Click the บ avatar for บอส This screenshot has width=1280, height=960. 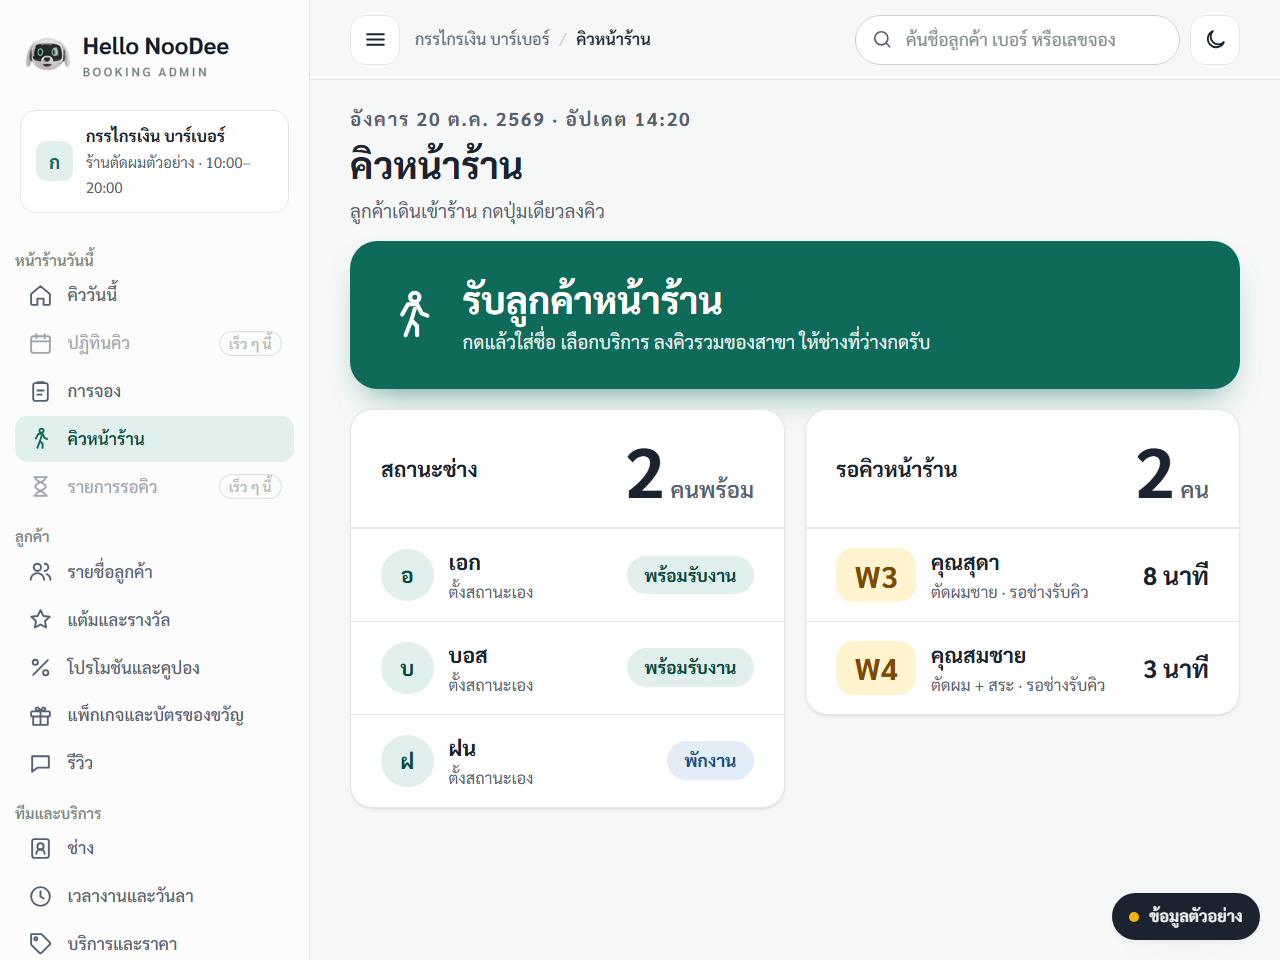407,668
